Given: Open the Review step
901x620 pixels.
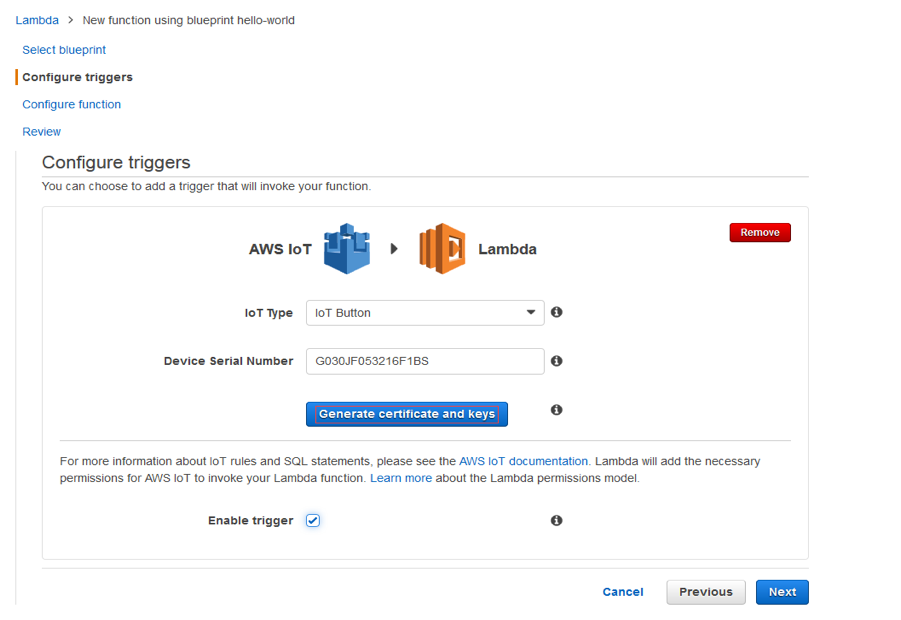Looking at the screenshot, I should click(x=41, y=131).
